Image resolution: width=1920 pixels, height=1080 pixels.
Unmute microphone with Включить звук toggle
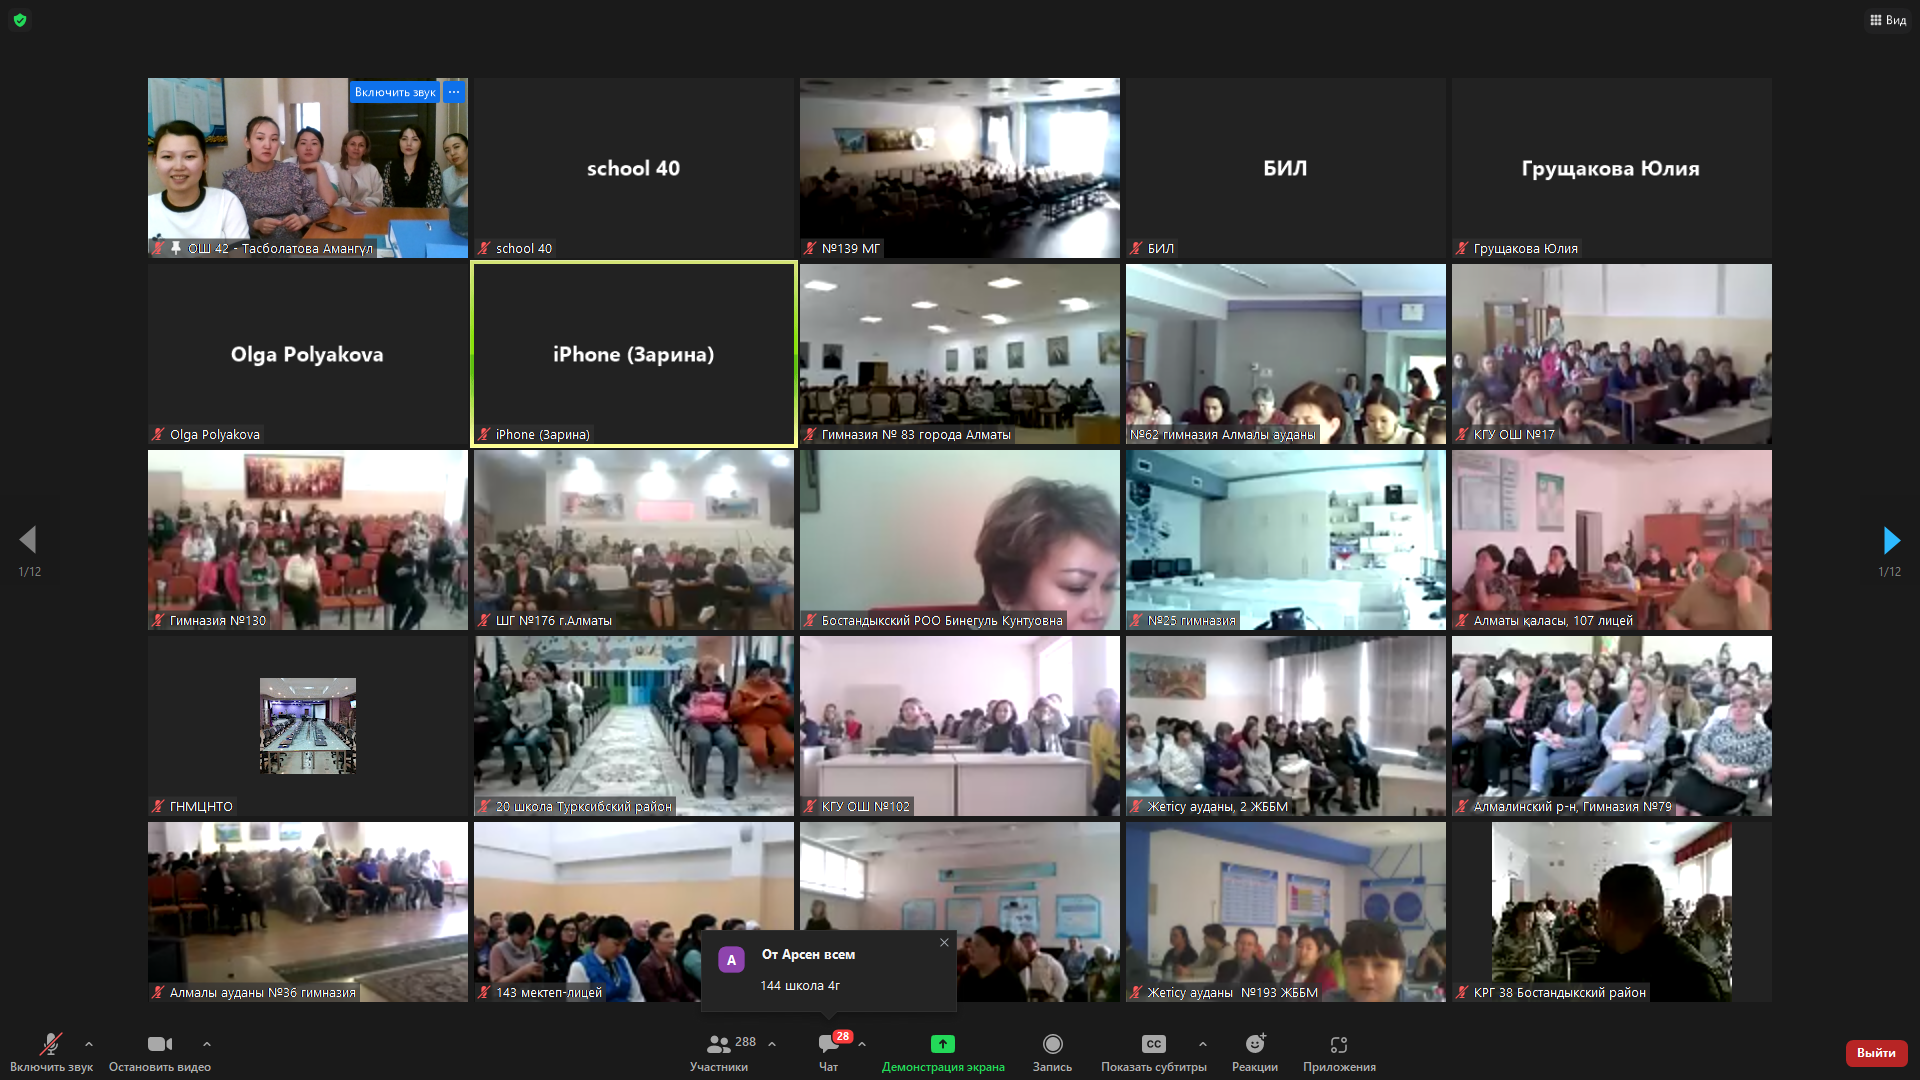pos(50,1045)
